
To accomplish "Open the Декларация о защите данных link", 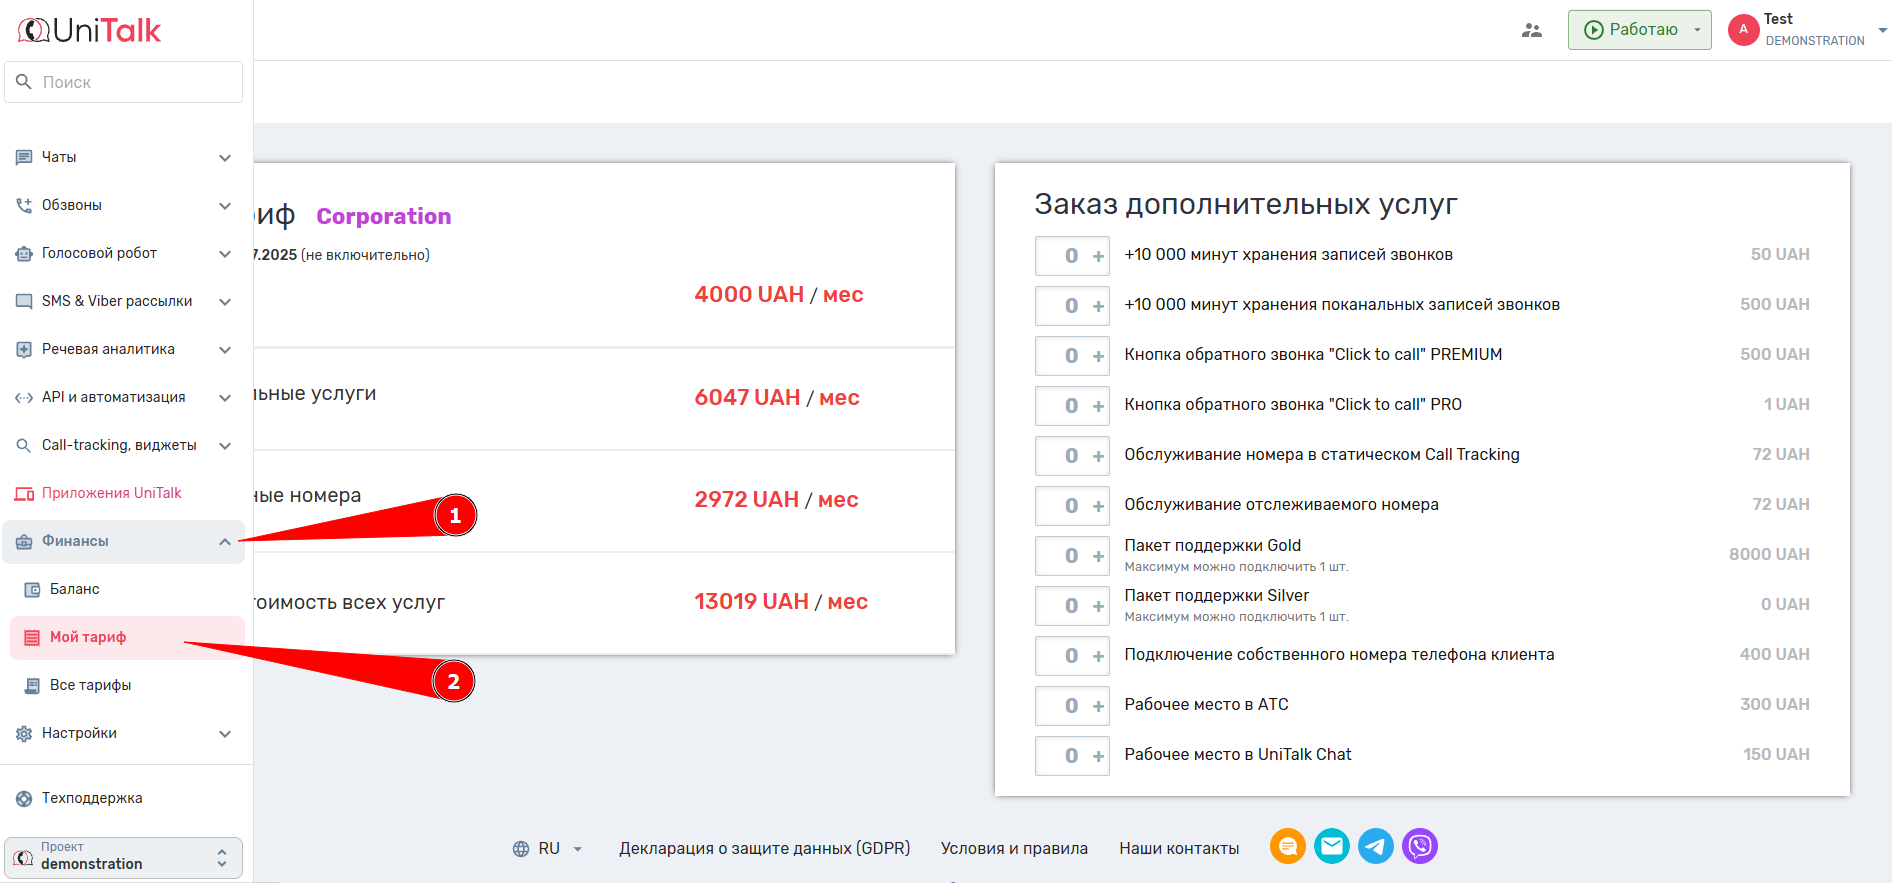I will pyautogui.click(x=764, y=848).
